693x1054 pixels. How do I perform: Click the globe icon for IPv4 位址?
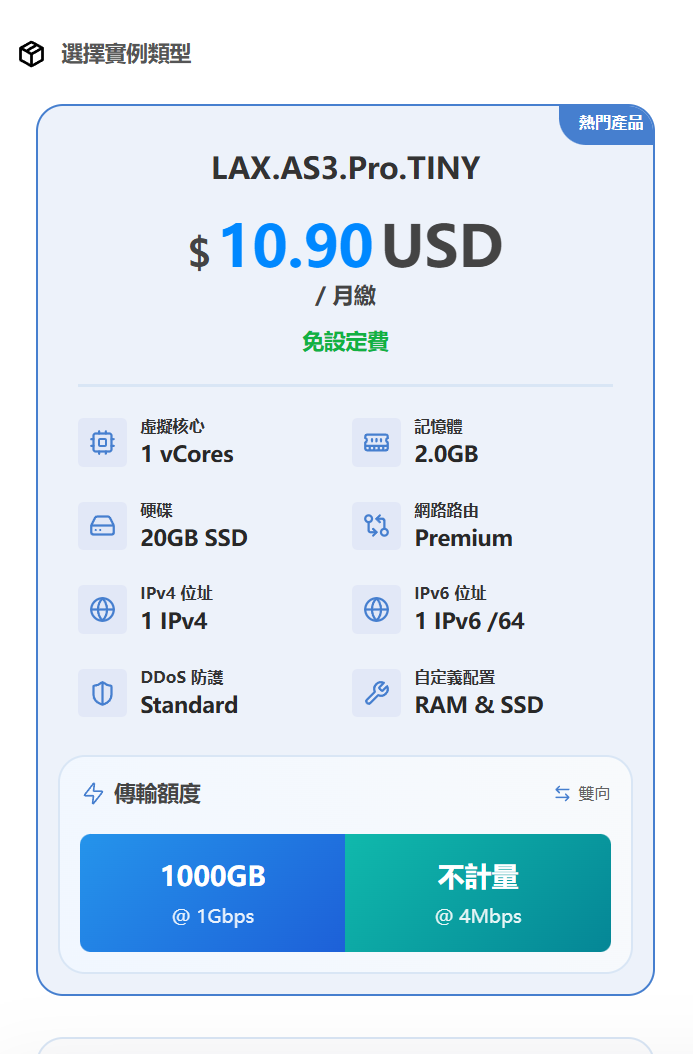(x=102, y=610)
